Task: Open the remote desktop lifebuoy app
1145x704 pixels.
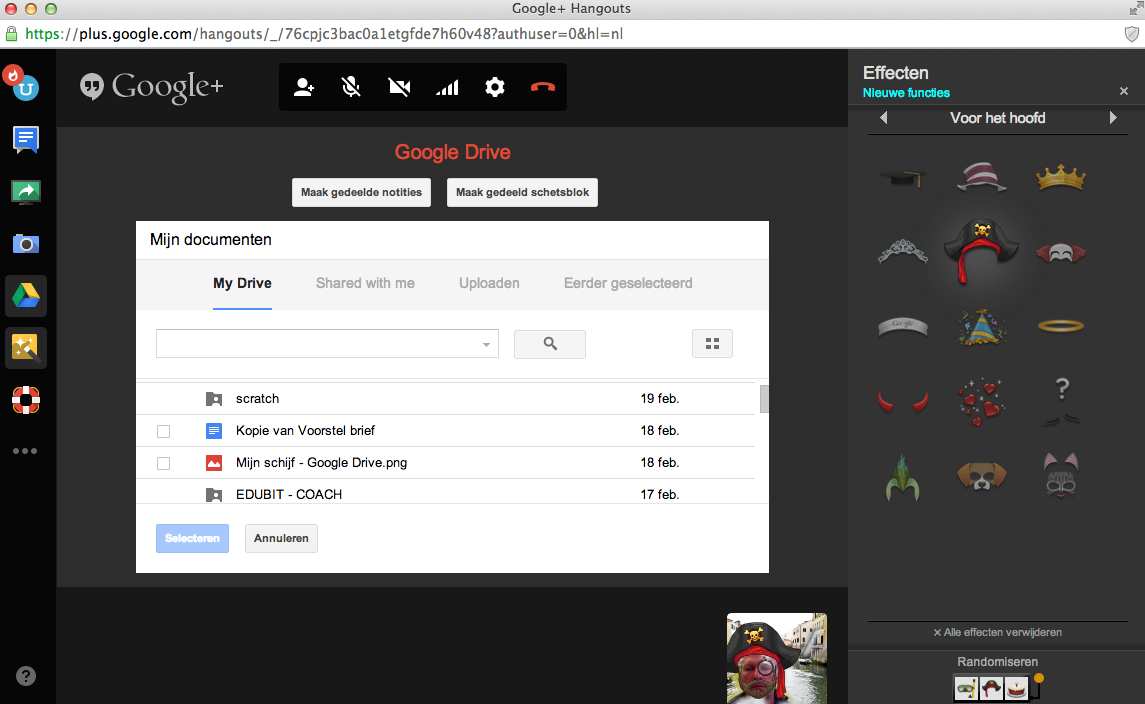Action: pyautogui.click(x=26, y=399)
